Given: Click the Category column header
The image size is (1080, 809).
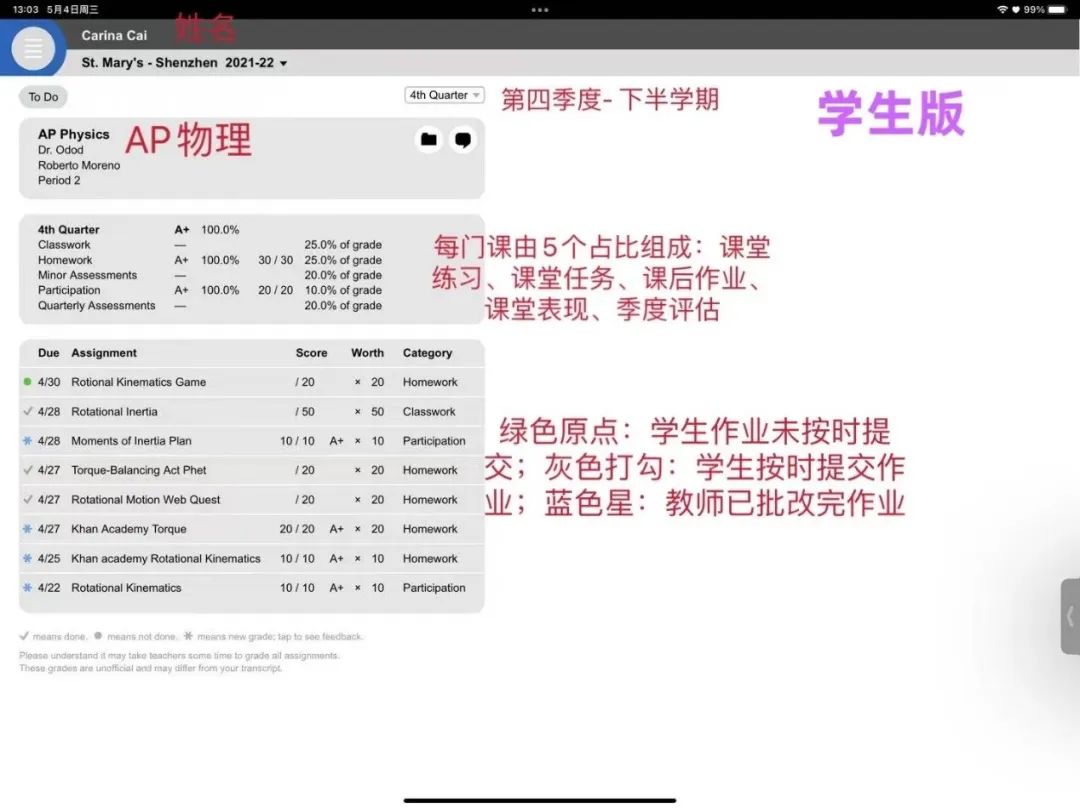Looking at the screenshot, I should (x=427, y=353).
